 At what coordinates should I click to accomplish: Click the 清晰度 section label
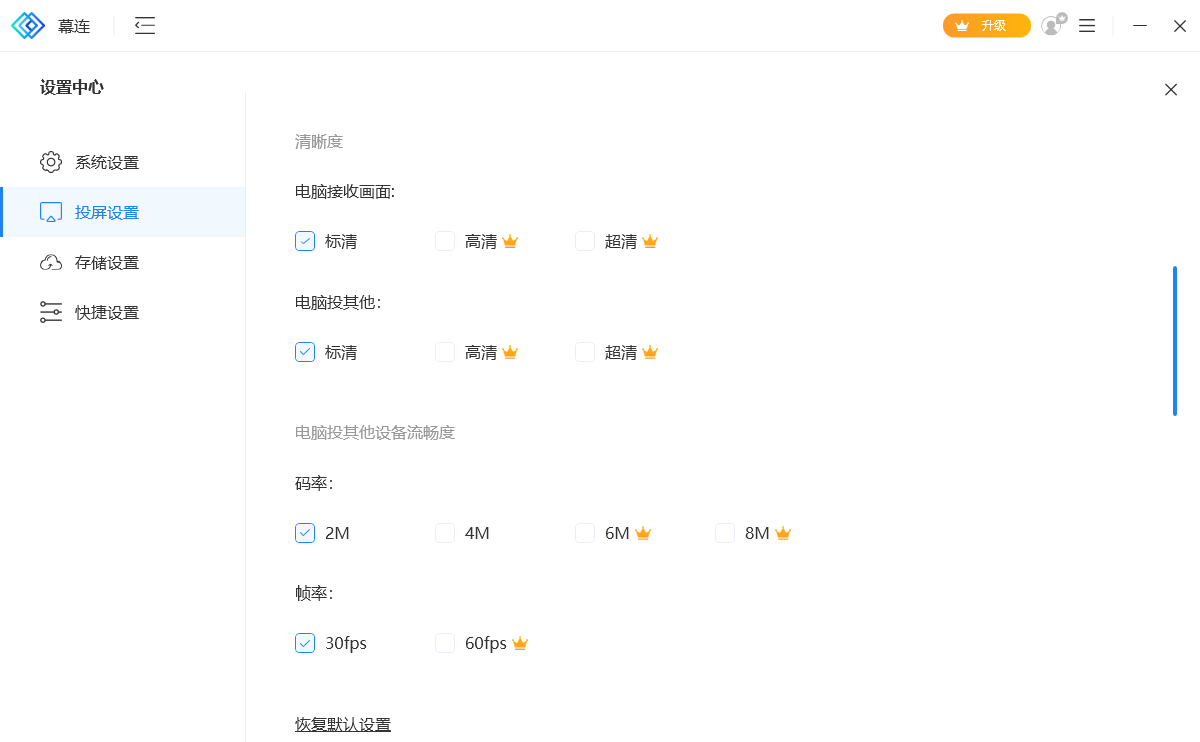(x=319, y=141)
